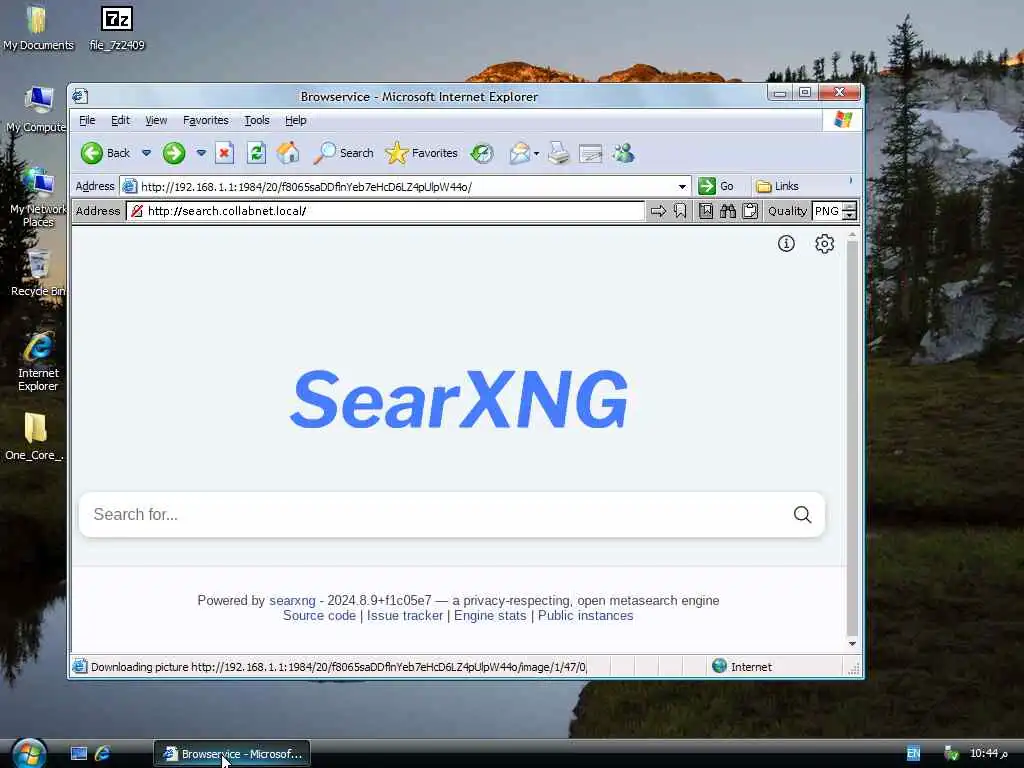Screen dimensions: 1024x768
Task: Click the EN language indicator in tray
Action: coord(913,754)
